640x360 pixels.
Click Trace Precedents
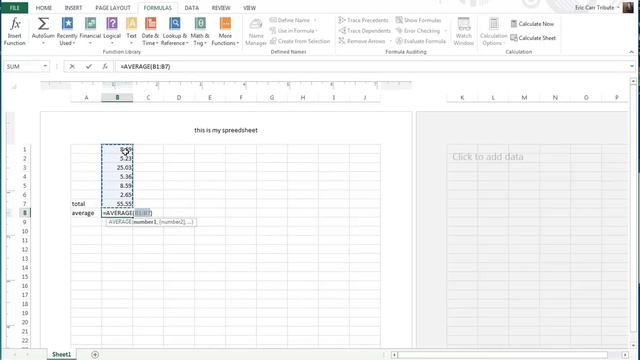pyautogui.click(x=364, y=20)
